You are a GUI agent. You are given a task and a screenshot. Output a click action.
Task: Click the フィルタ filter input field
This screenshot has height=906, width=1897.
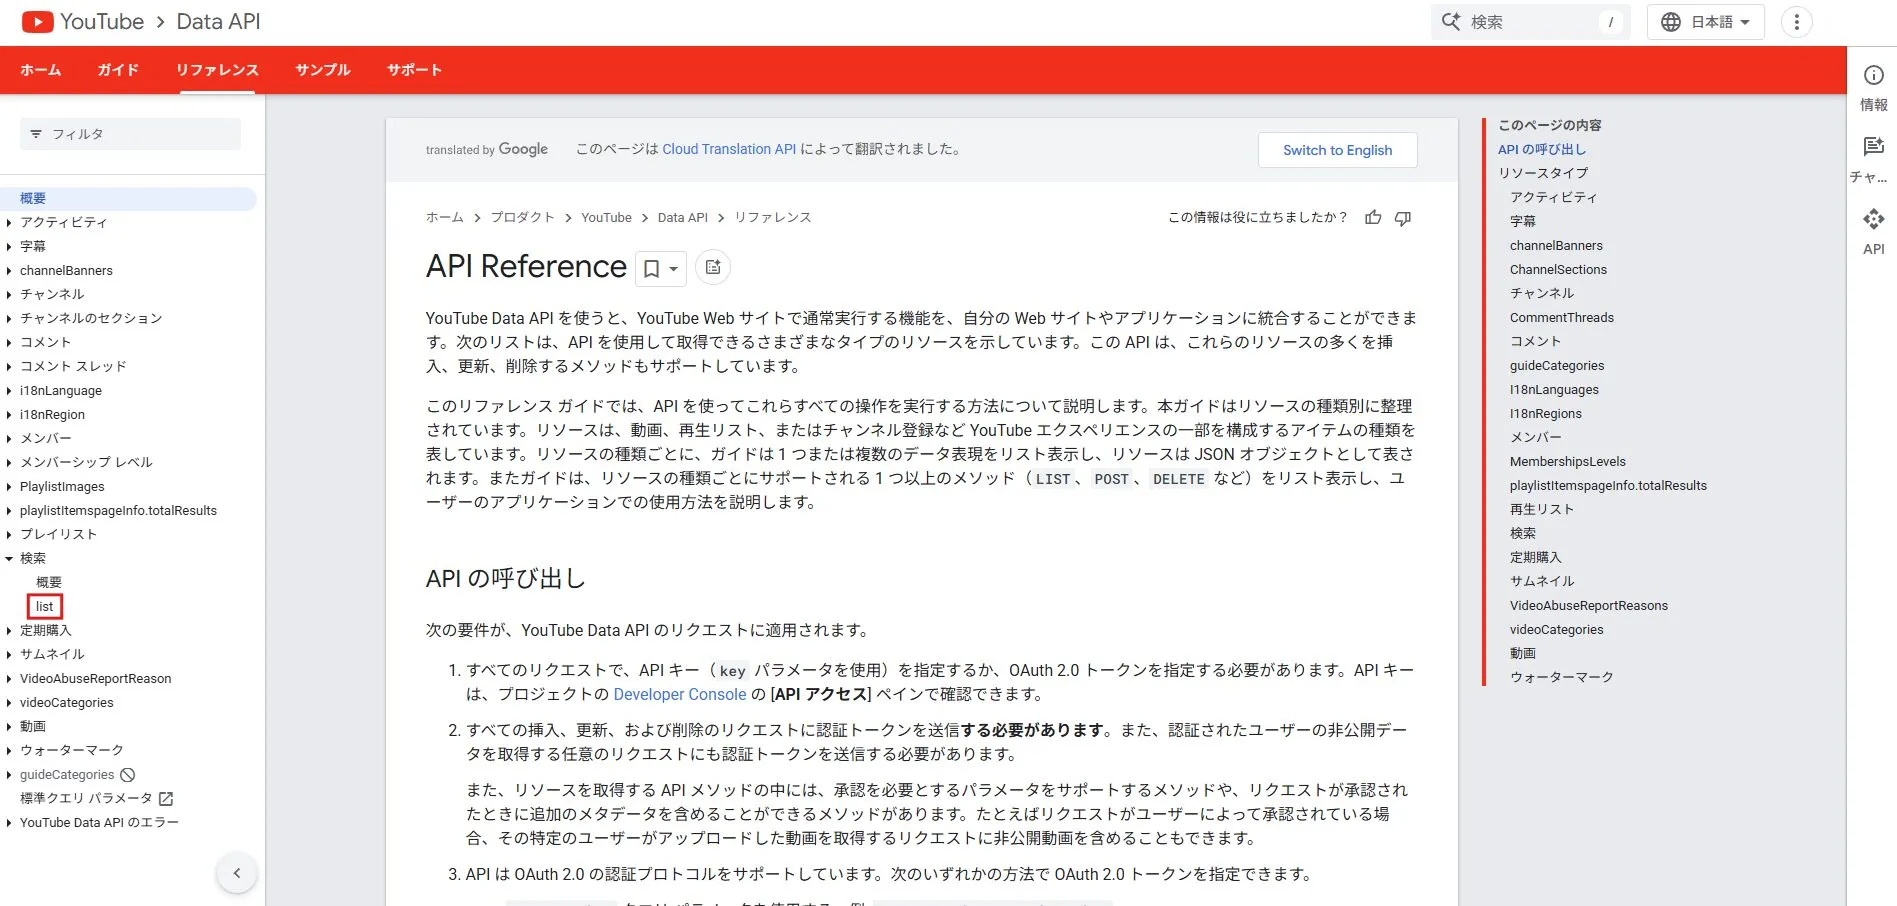[130, 134]
